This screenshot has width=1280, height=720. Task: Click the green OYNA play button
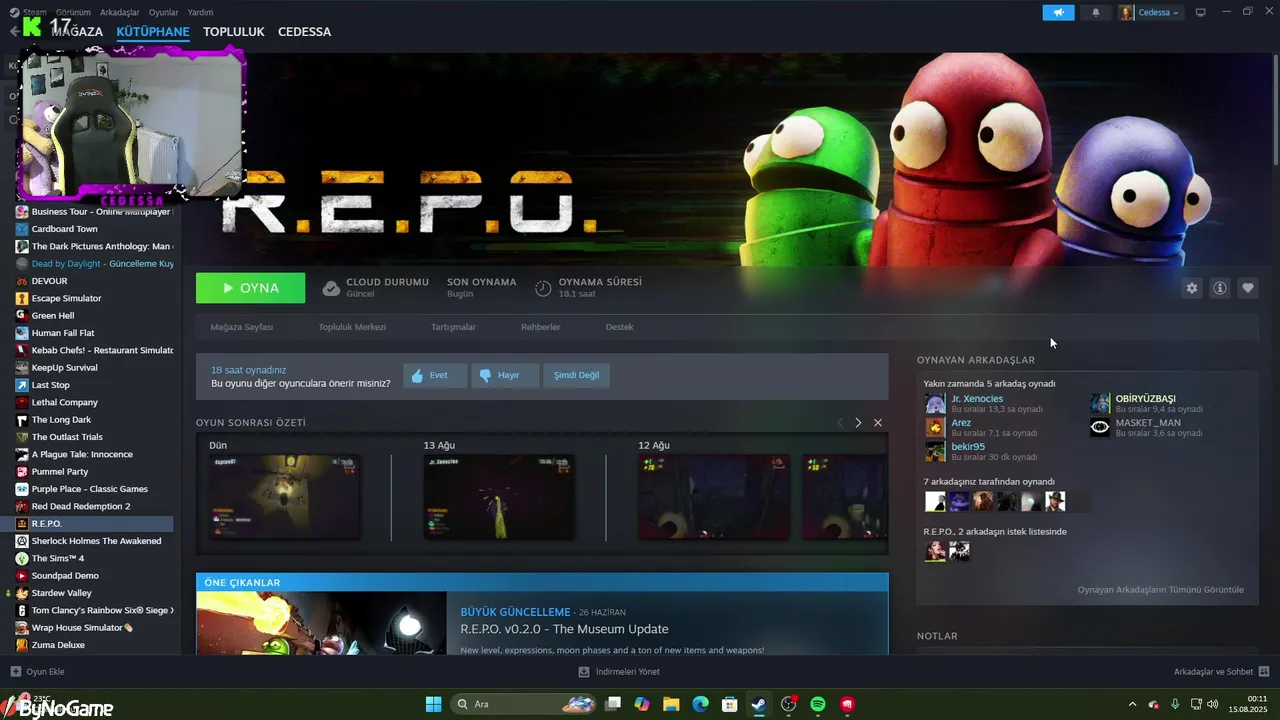coord(250,288)
